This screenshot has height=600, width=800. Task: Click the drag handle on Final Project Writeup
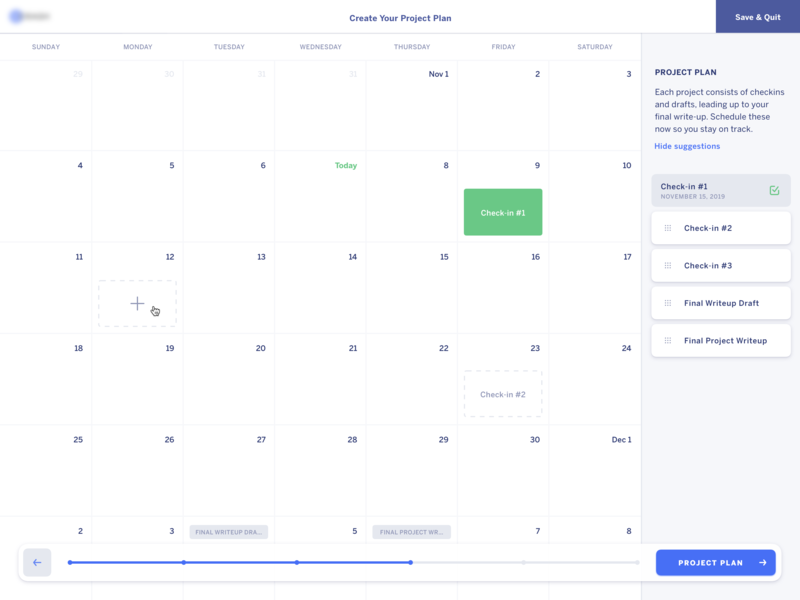tap(668, 340)
